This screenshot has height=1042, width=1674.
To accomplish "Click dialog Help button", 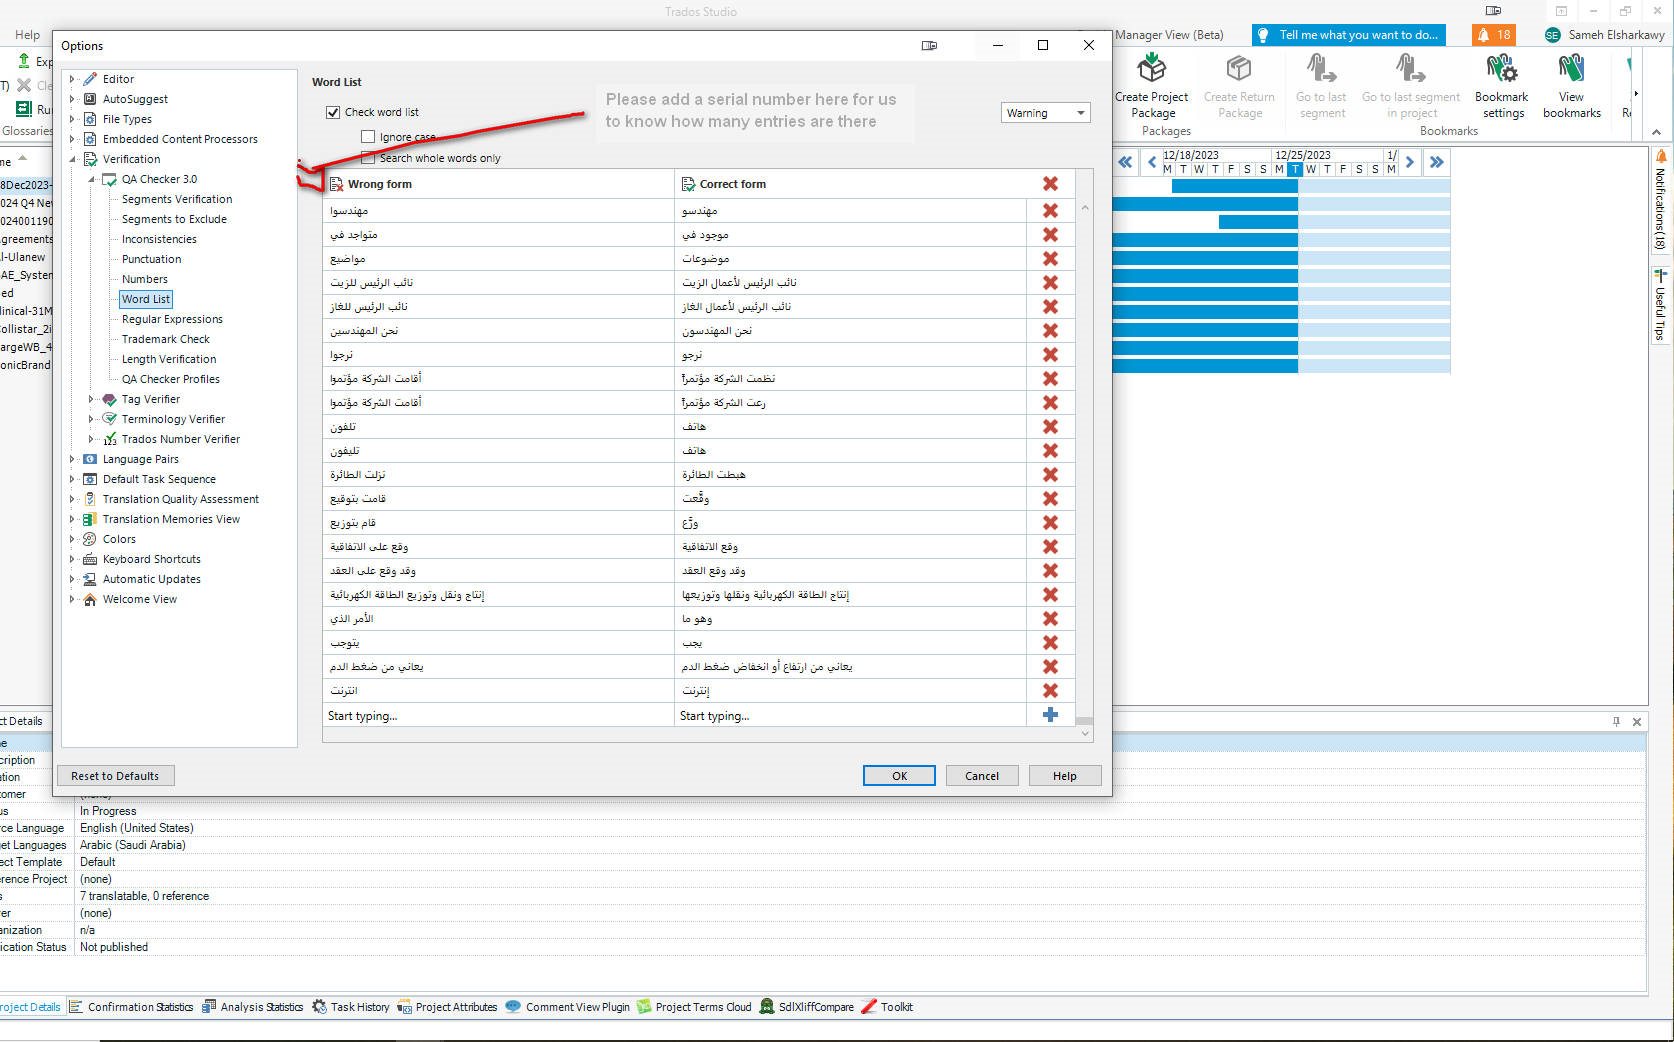I will point(1065,776).
